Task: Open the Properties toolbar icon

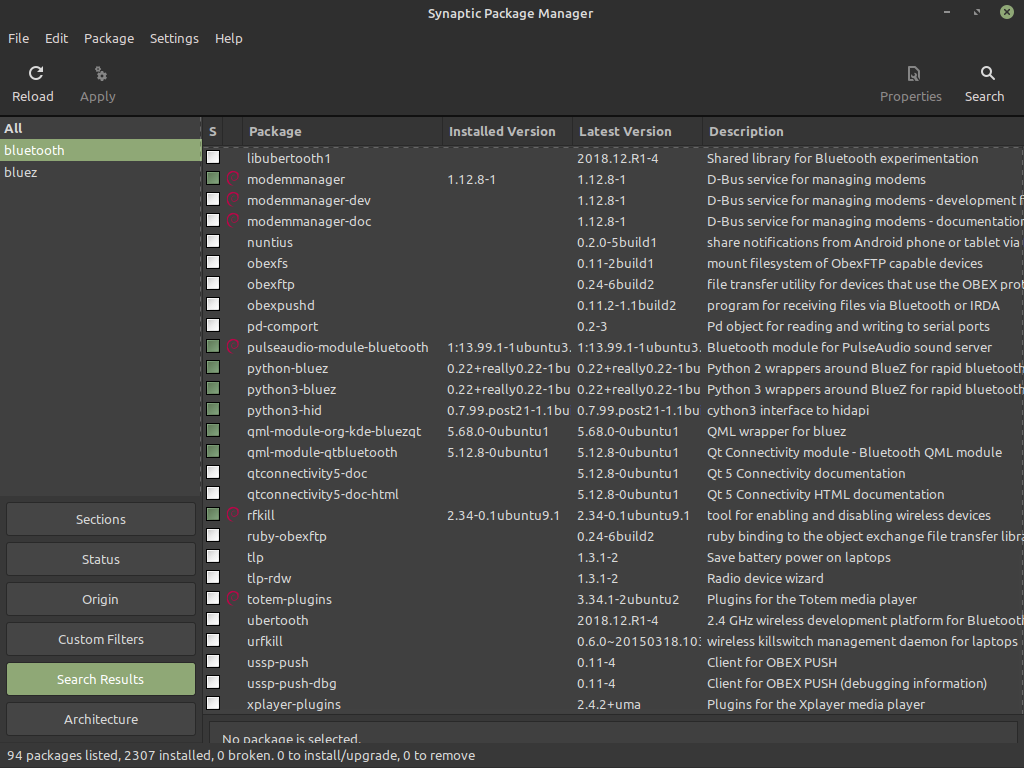Action: tap(912, 74)
